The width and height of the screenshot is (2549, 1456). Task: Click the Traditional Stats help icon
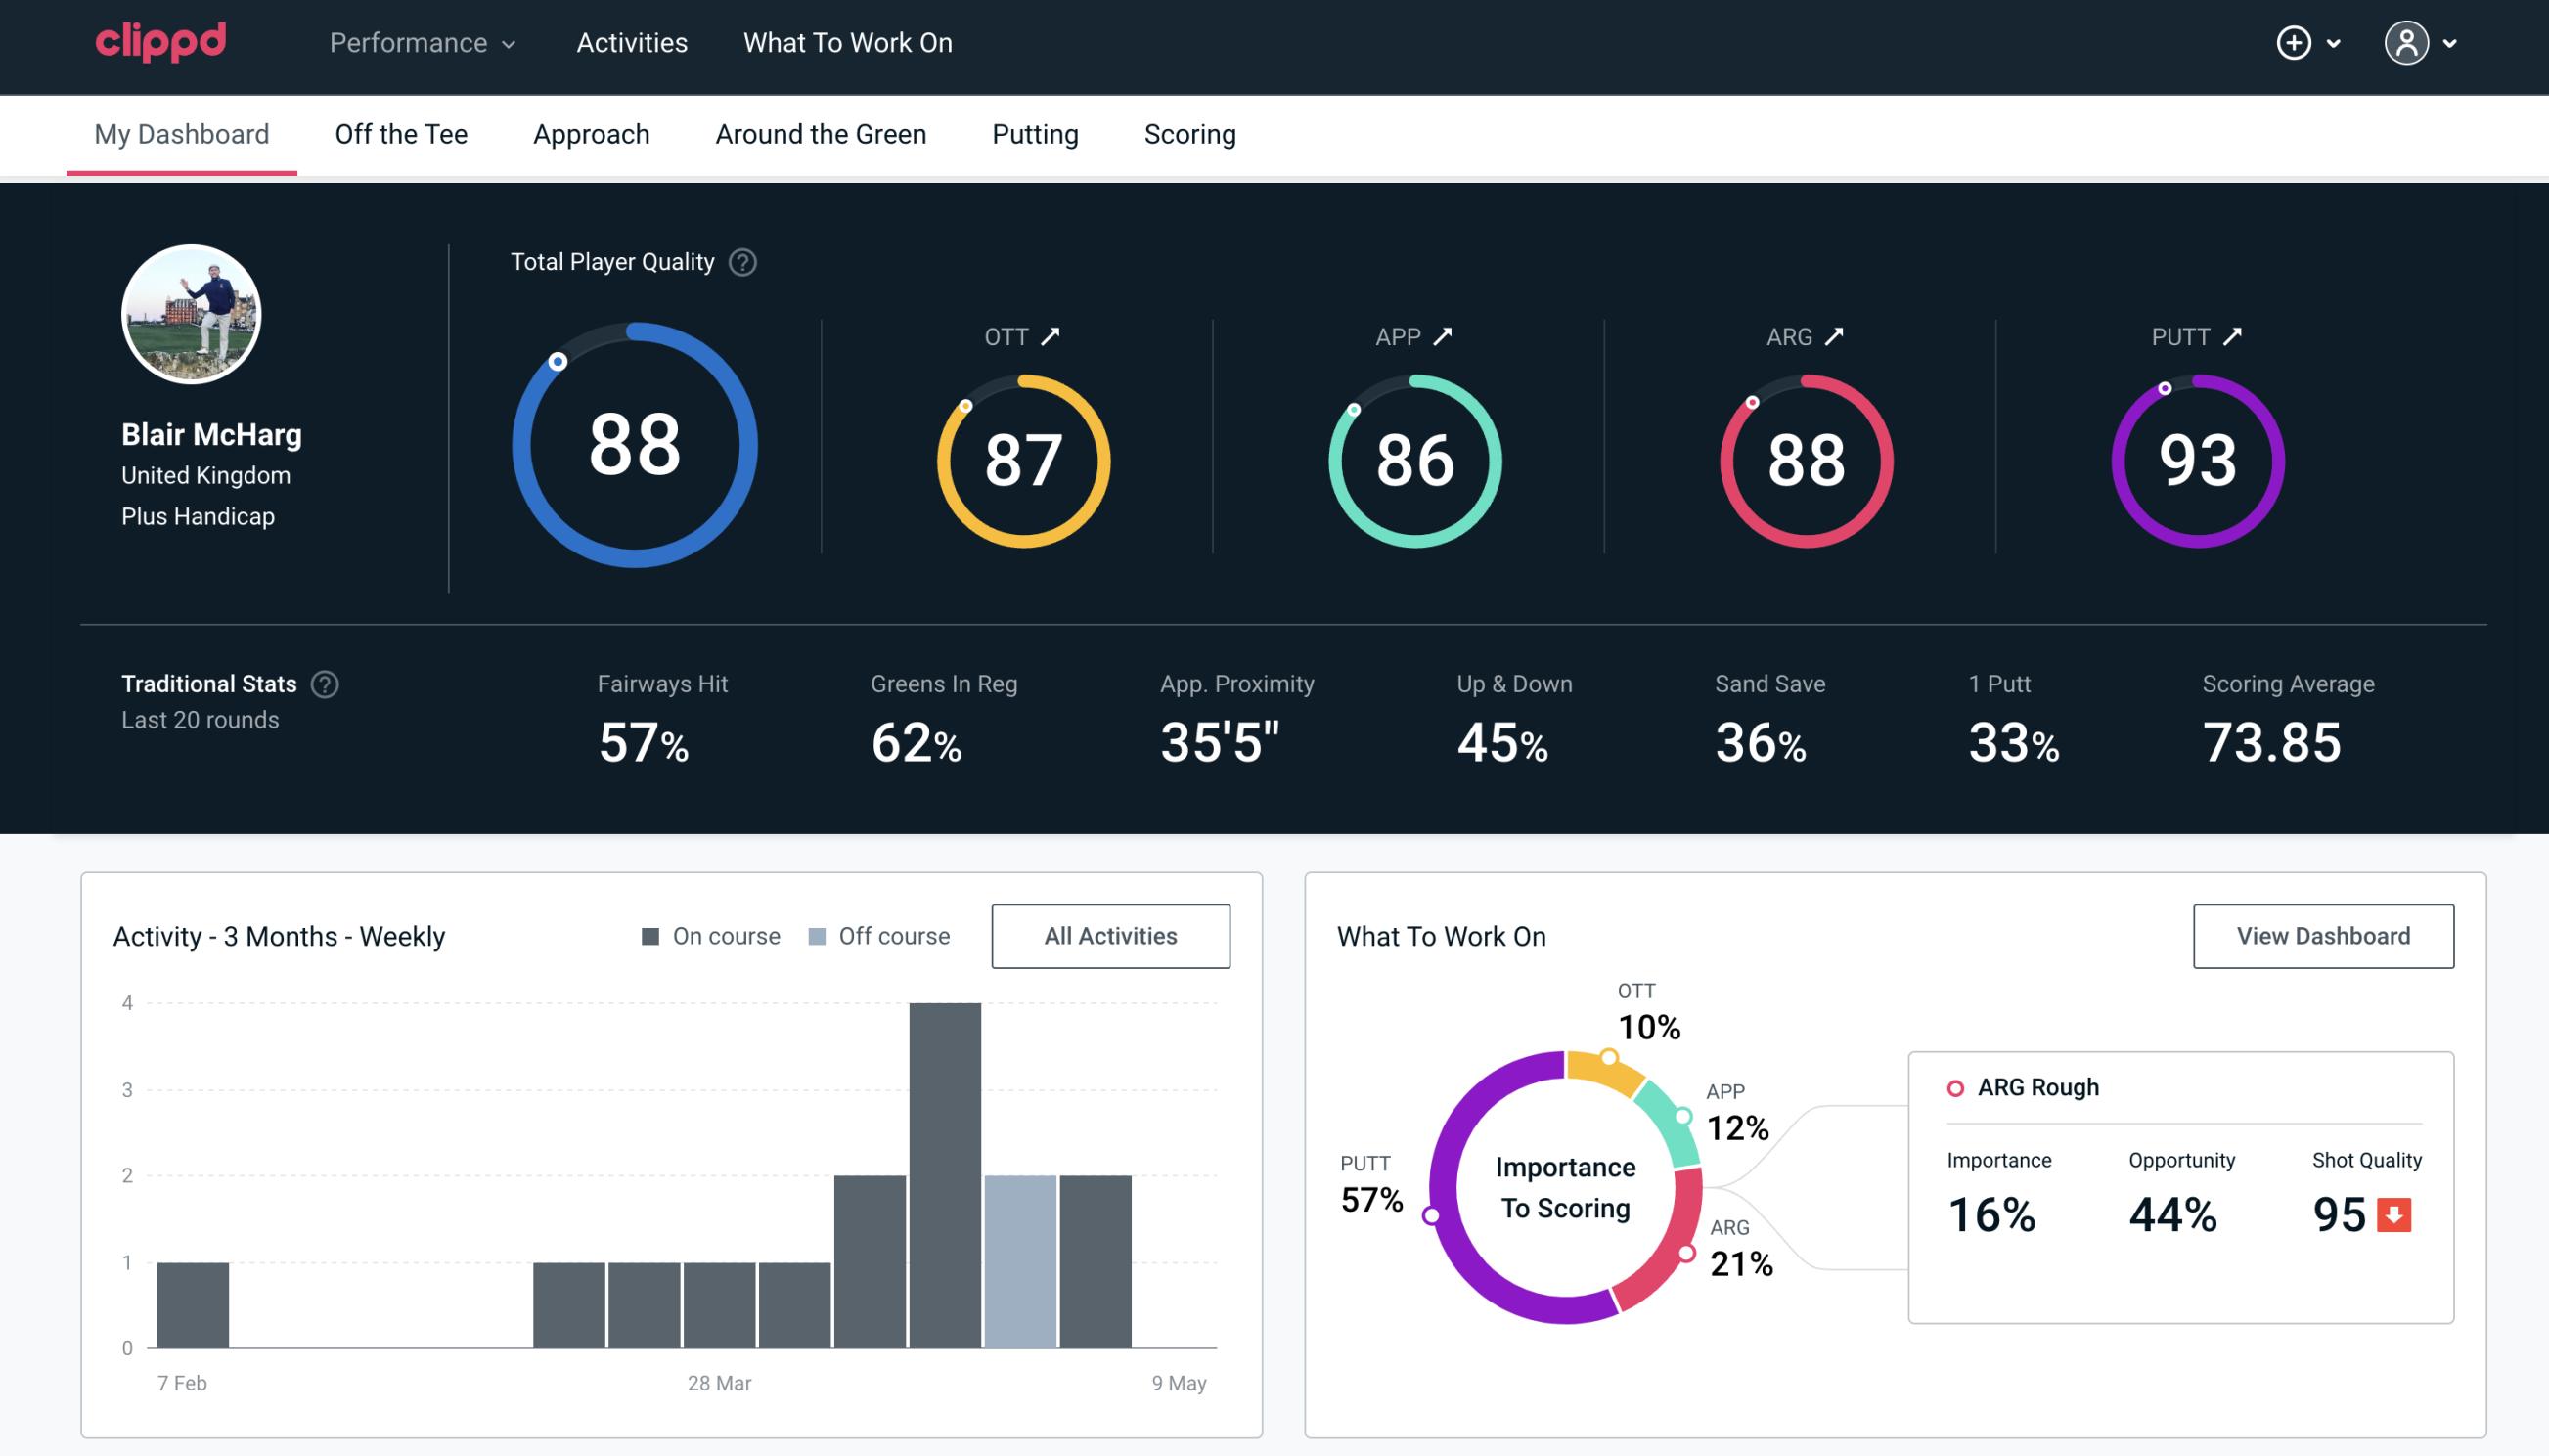328,683
